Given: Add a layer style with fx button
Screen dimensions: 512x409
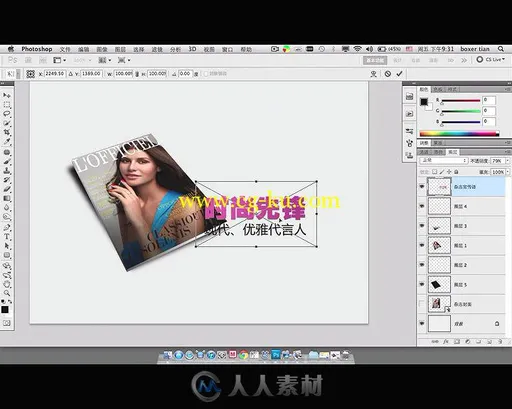Looking at the screenshot, I should (447, 341).
